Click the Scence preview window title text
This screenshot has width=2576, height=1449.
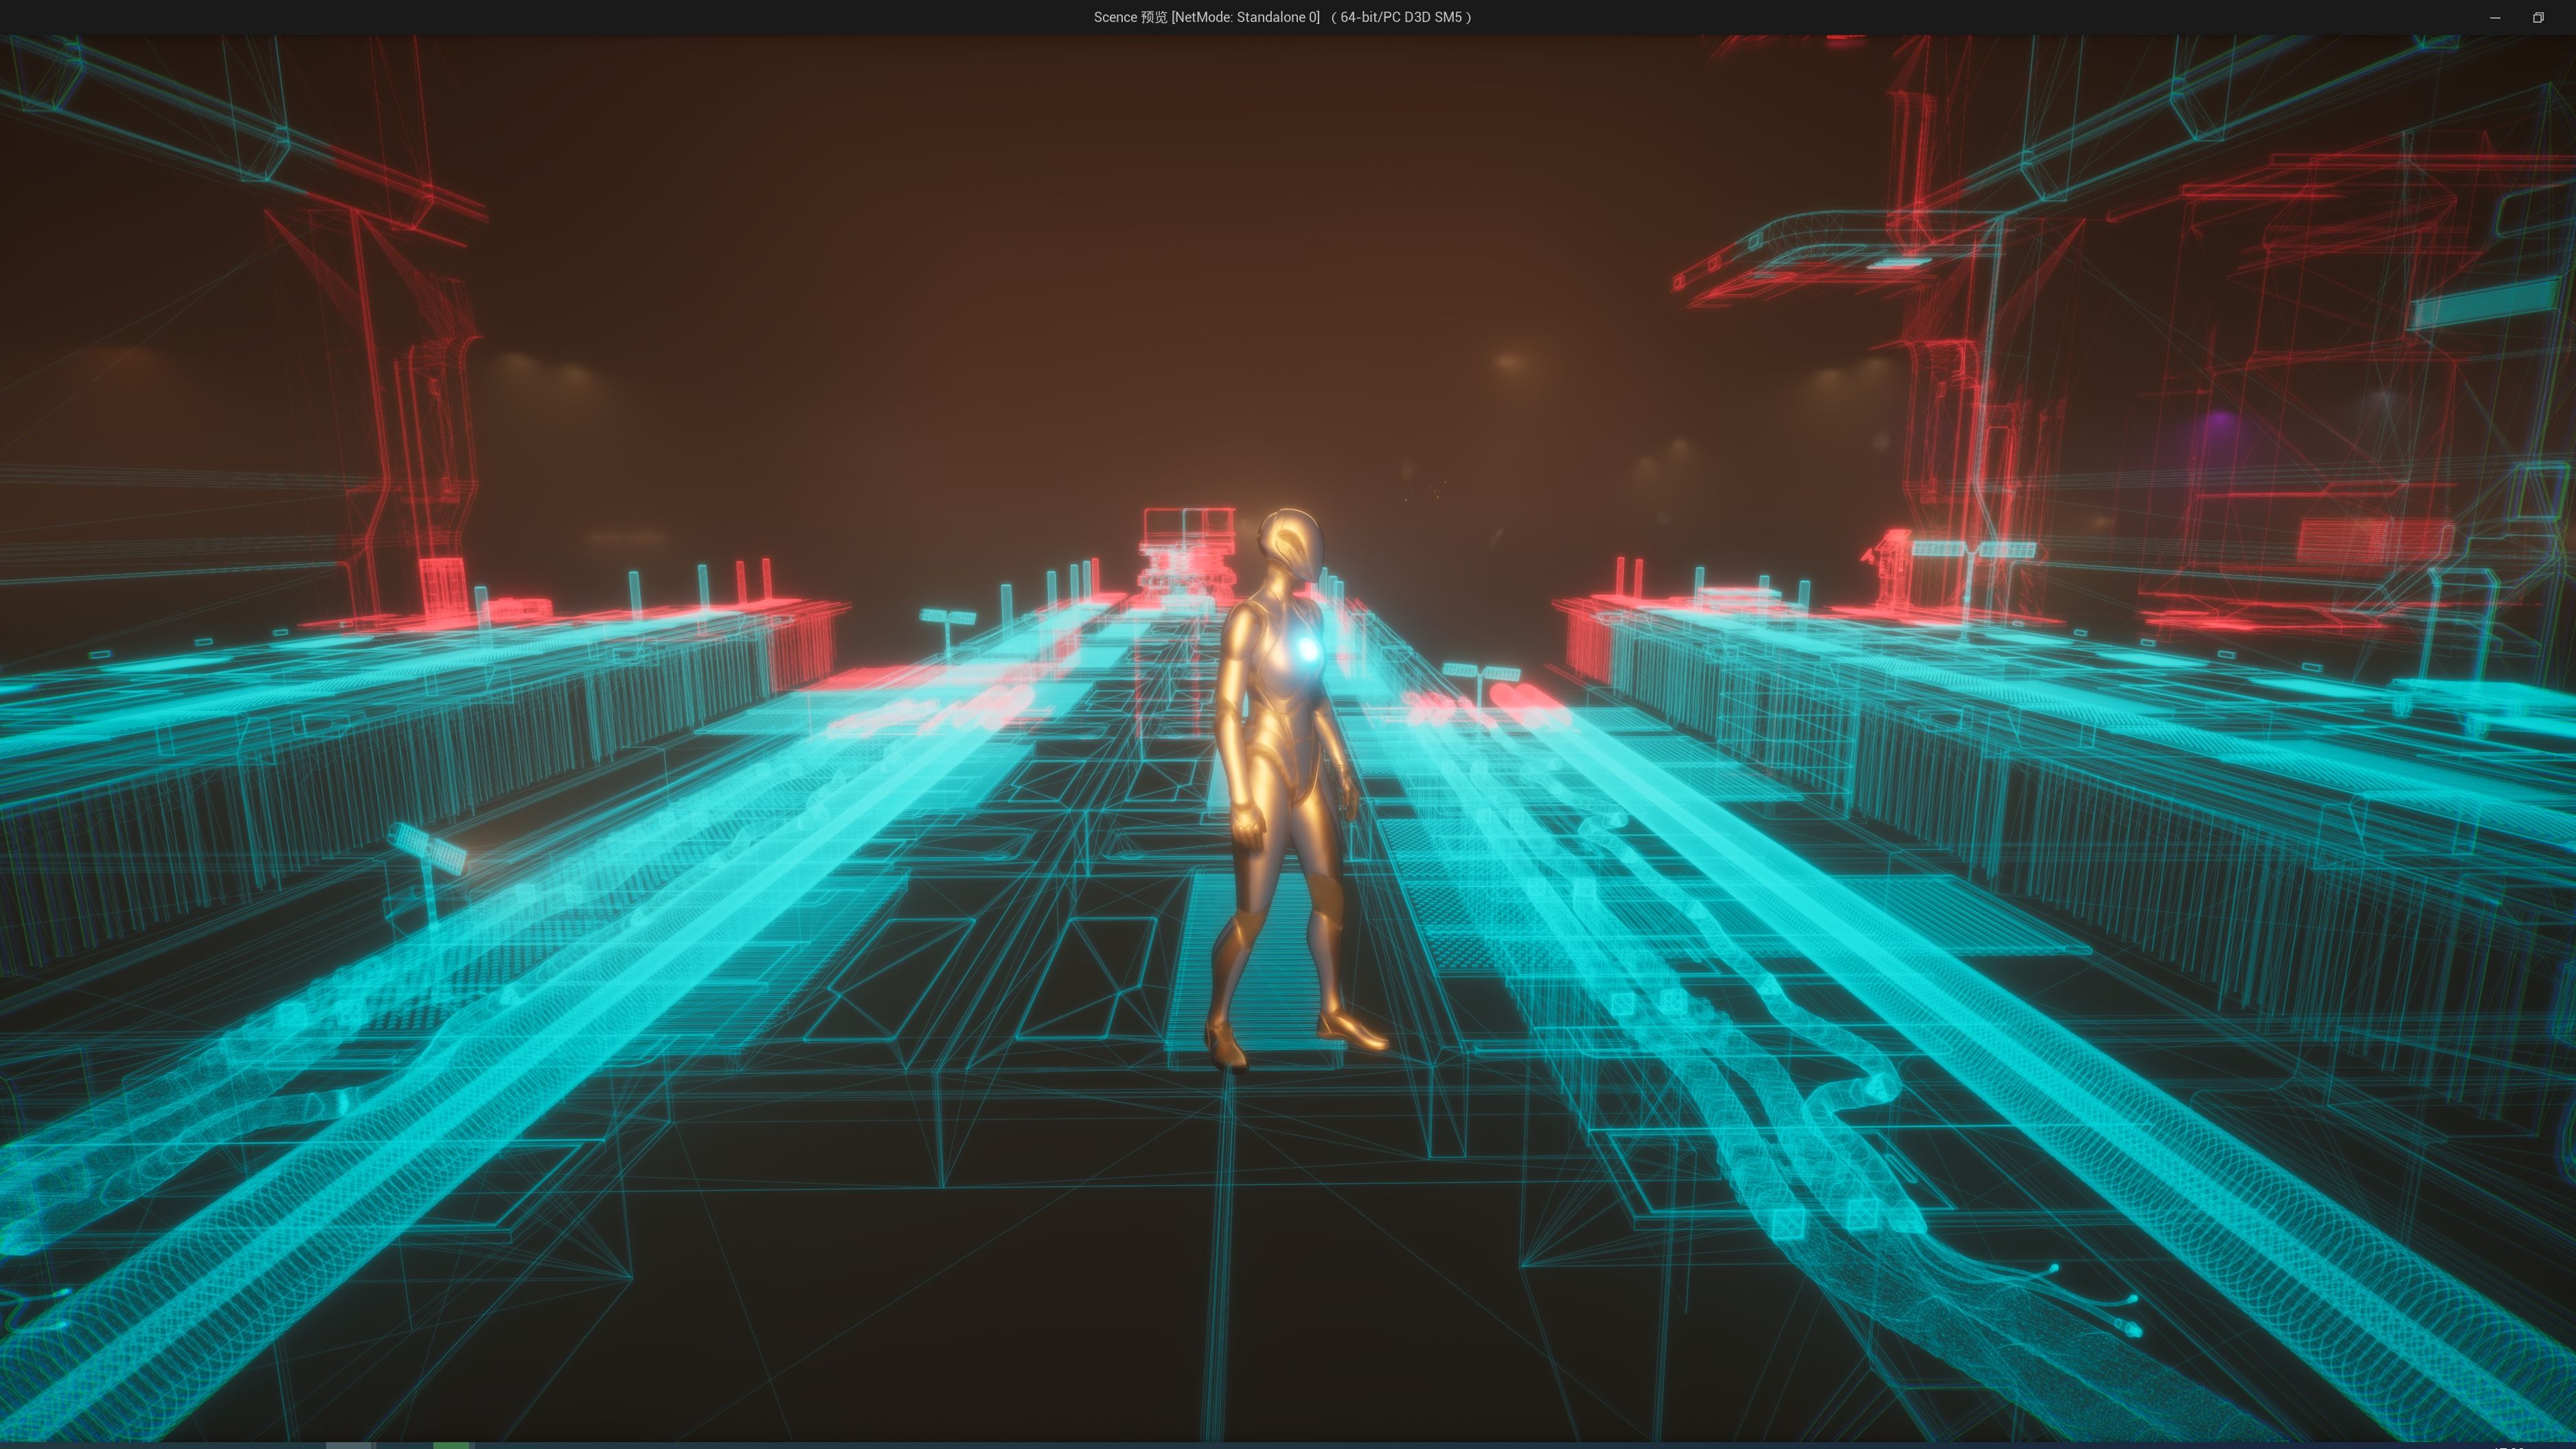click(x=1282, y=17)
